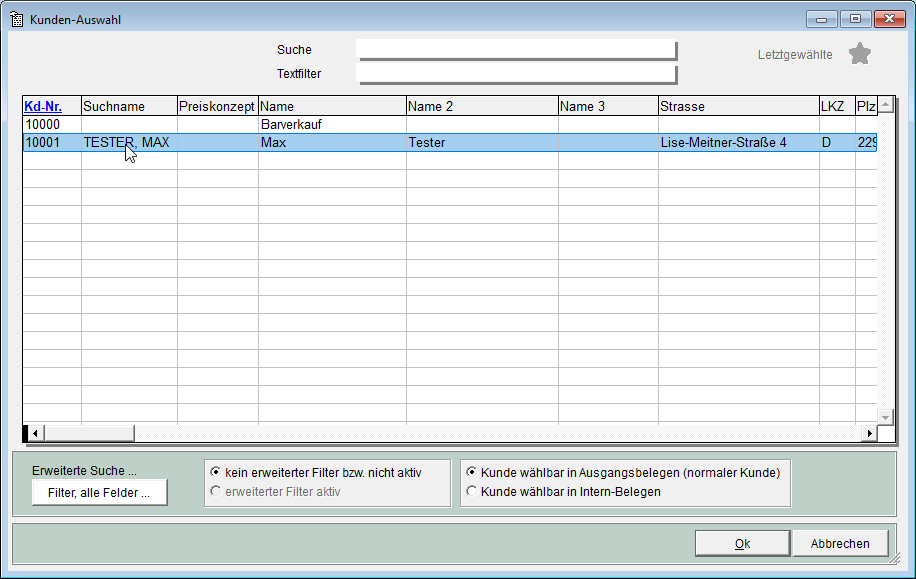
Task: Click the Name 3 column header
Action: pos(608,106)
